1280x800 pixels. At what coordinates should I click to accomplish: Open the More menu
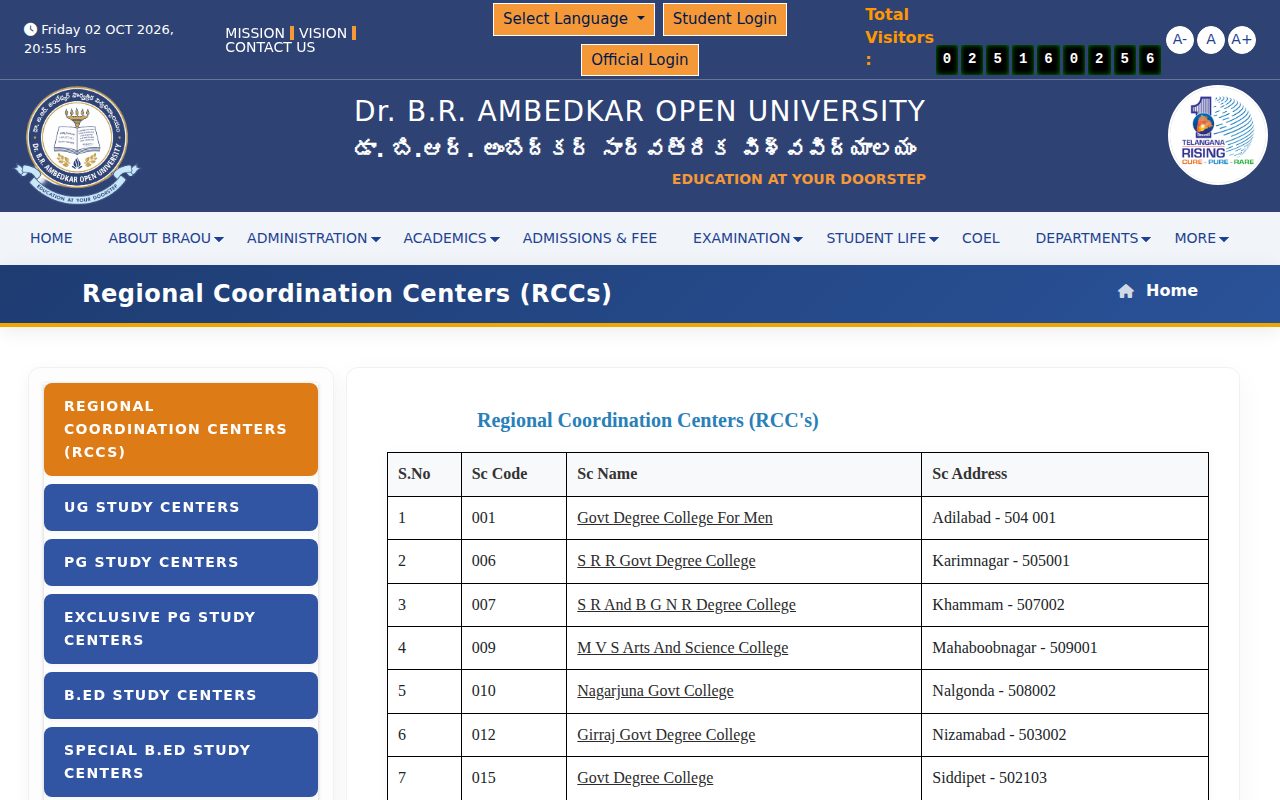(1202, 238)
